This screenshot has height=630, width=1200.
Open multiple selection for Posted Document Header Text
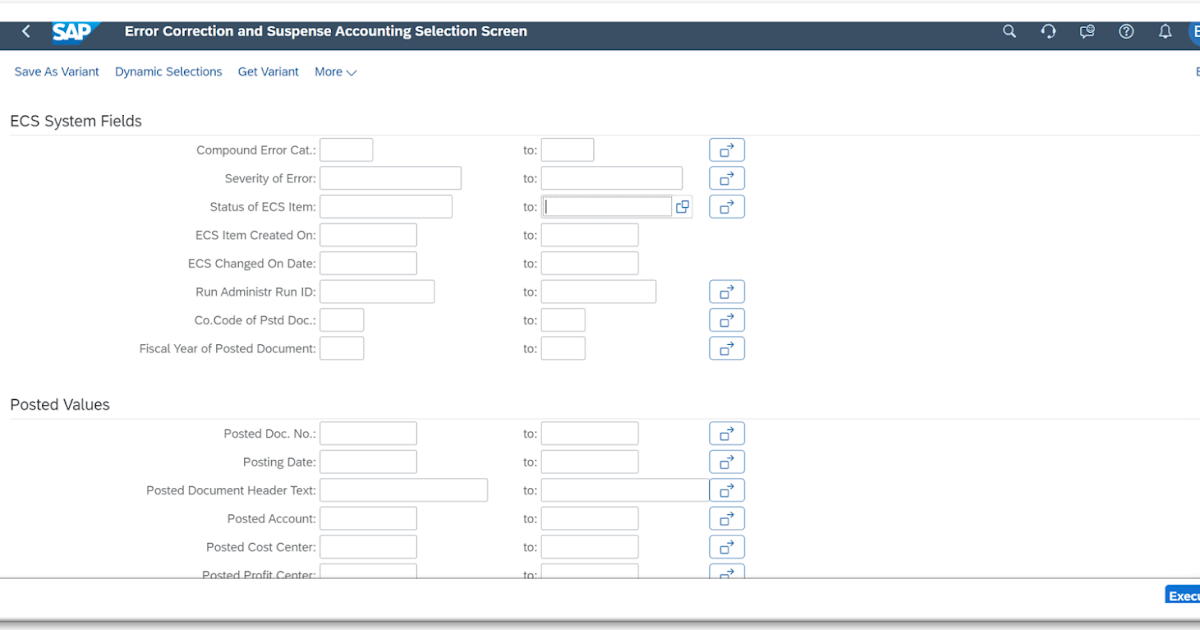(x=727, y=490)
